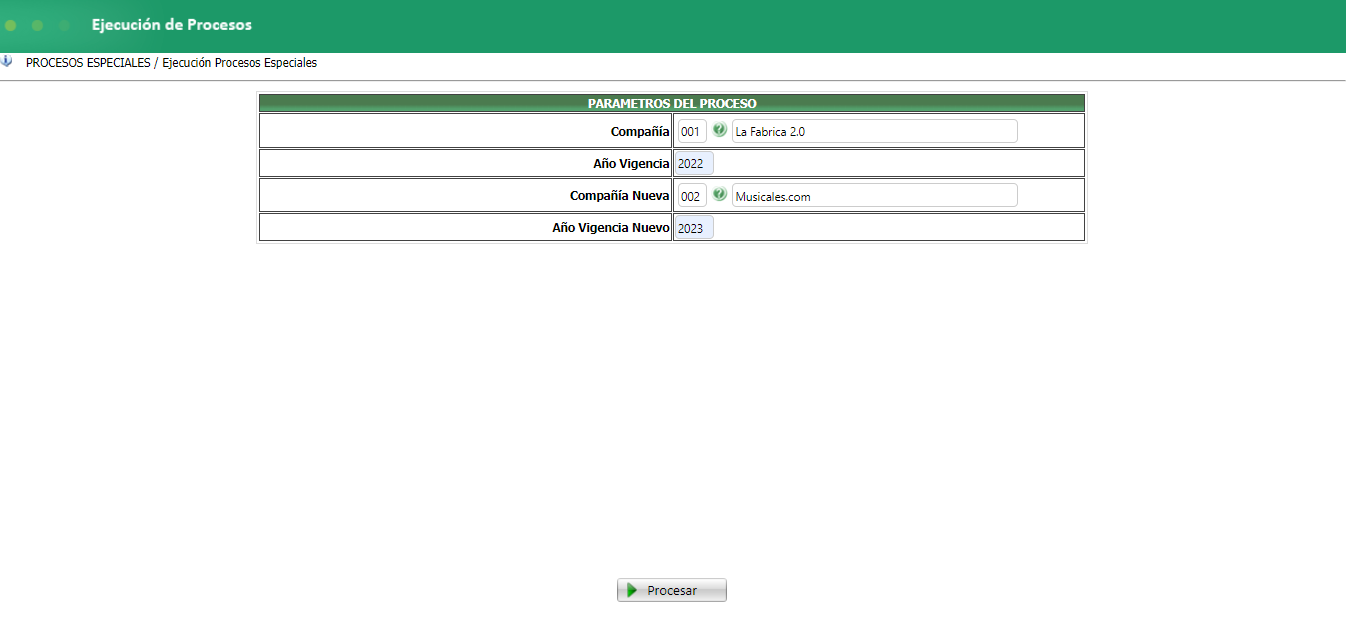Click the Compañía Nueva label
The height and width of the screenshot is (636, 1346).
click(619, 196)
